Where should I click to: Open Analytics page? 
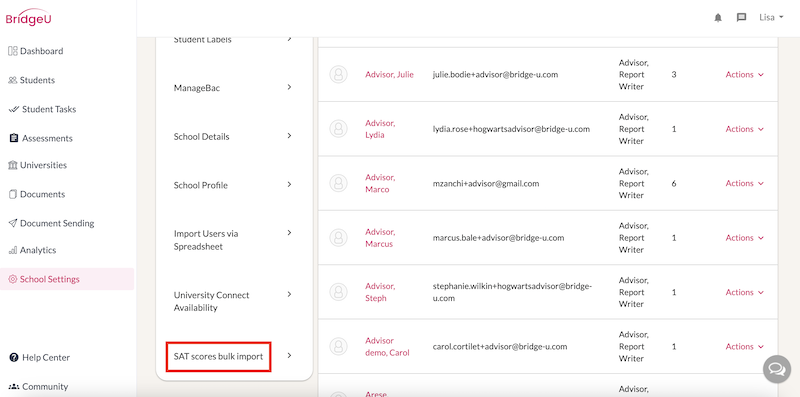38,251
